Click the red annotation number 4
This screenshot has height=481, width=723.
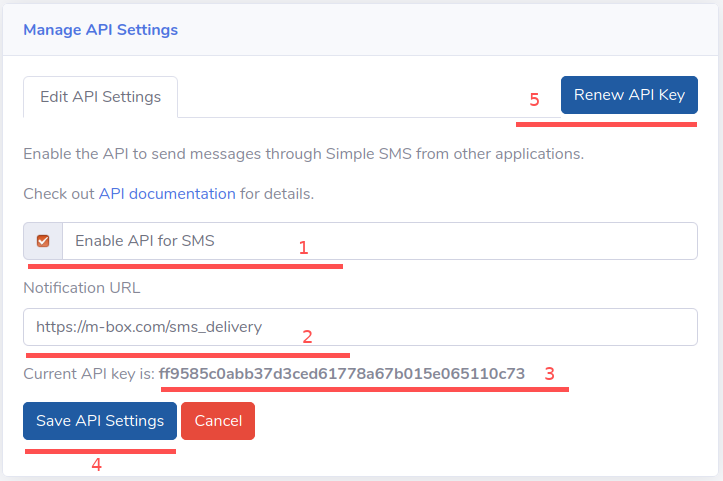coord(96,464)
